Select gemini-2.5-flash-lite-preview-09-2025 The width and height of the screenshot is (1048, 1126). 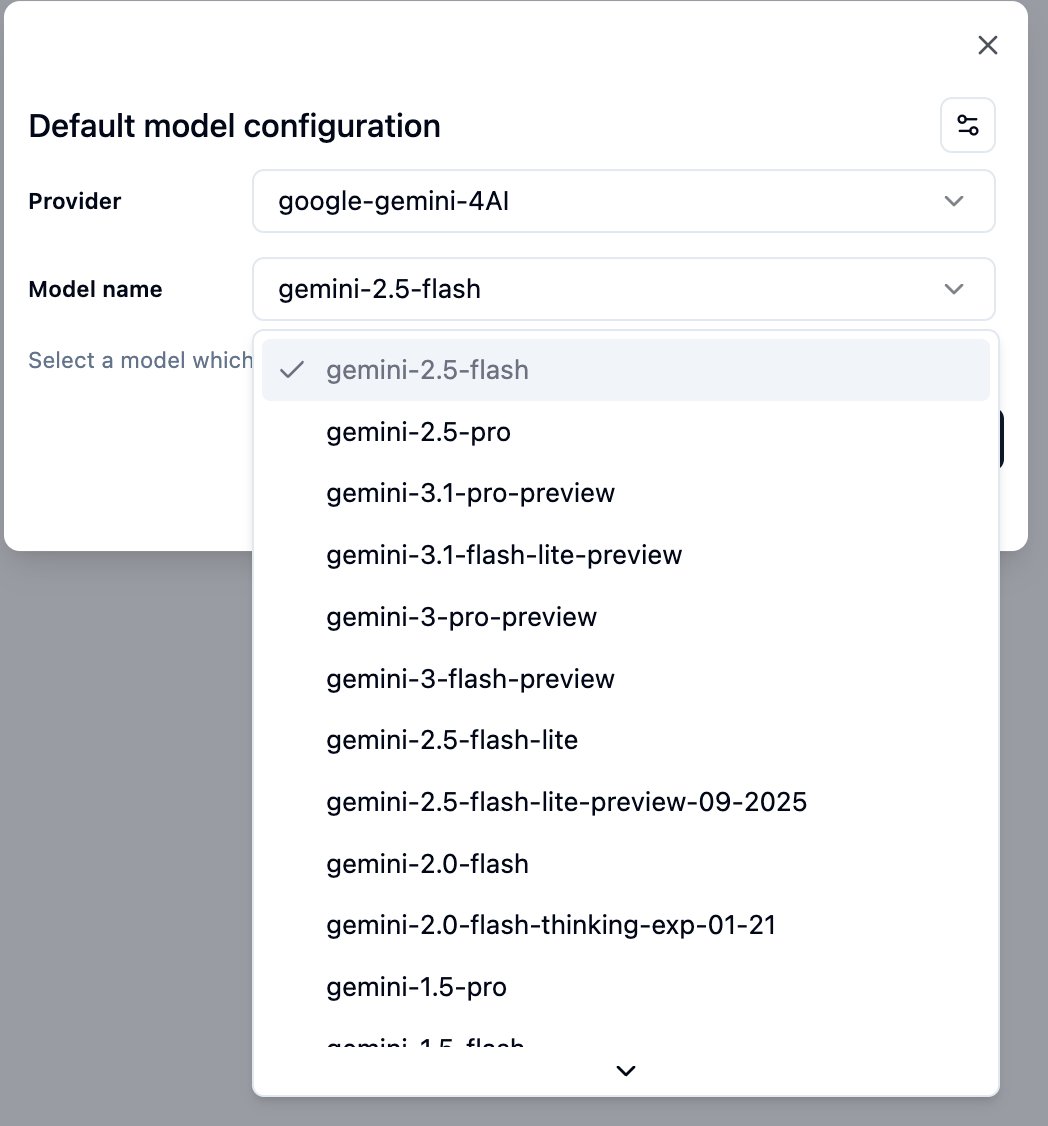(566, 801)
